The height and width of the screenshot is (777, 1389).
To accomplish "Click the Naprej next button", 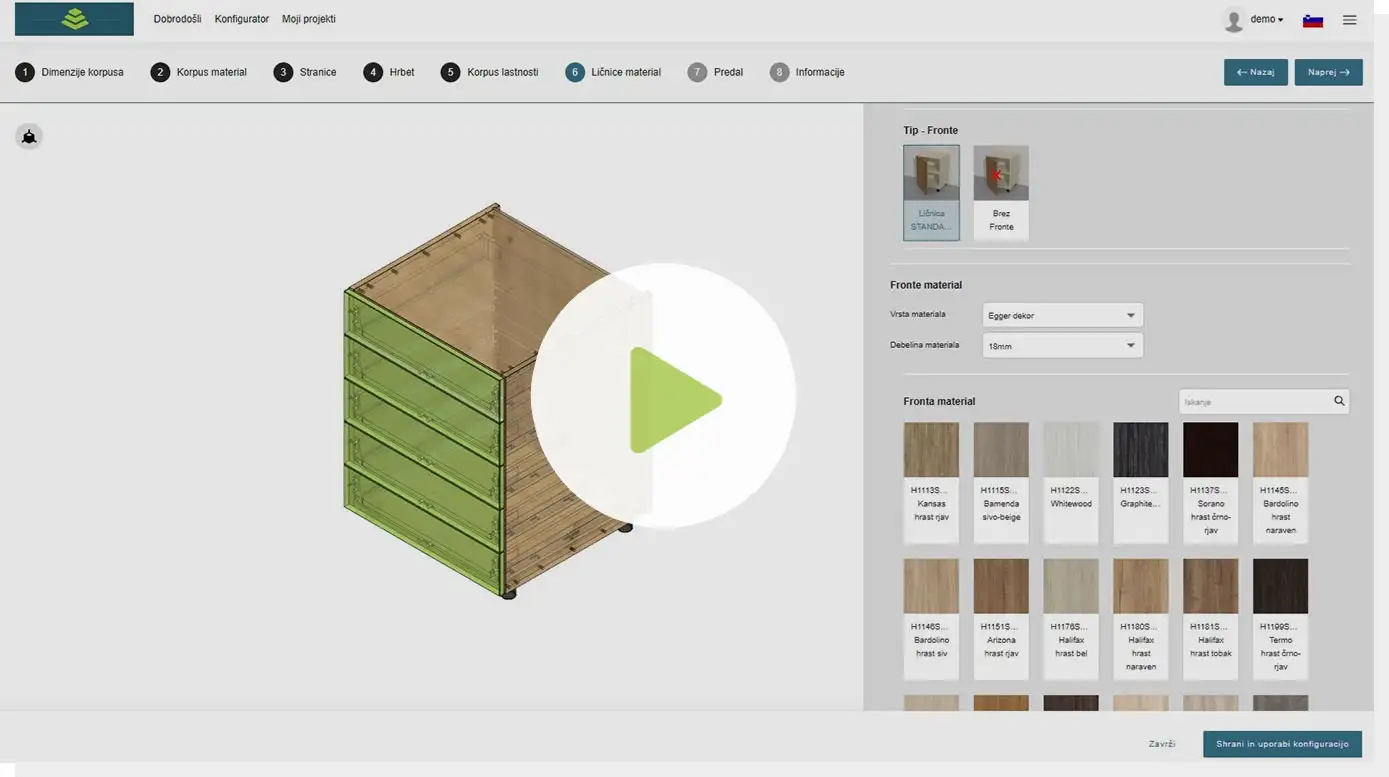I will [x=1328, y=72].
